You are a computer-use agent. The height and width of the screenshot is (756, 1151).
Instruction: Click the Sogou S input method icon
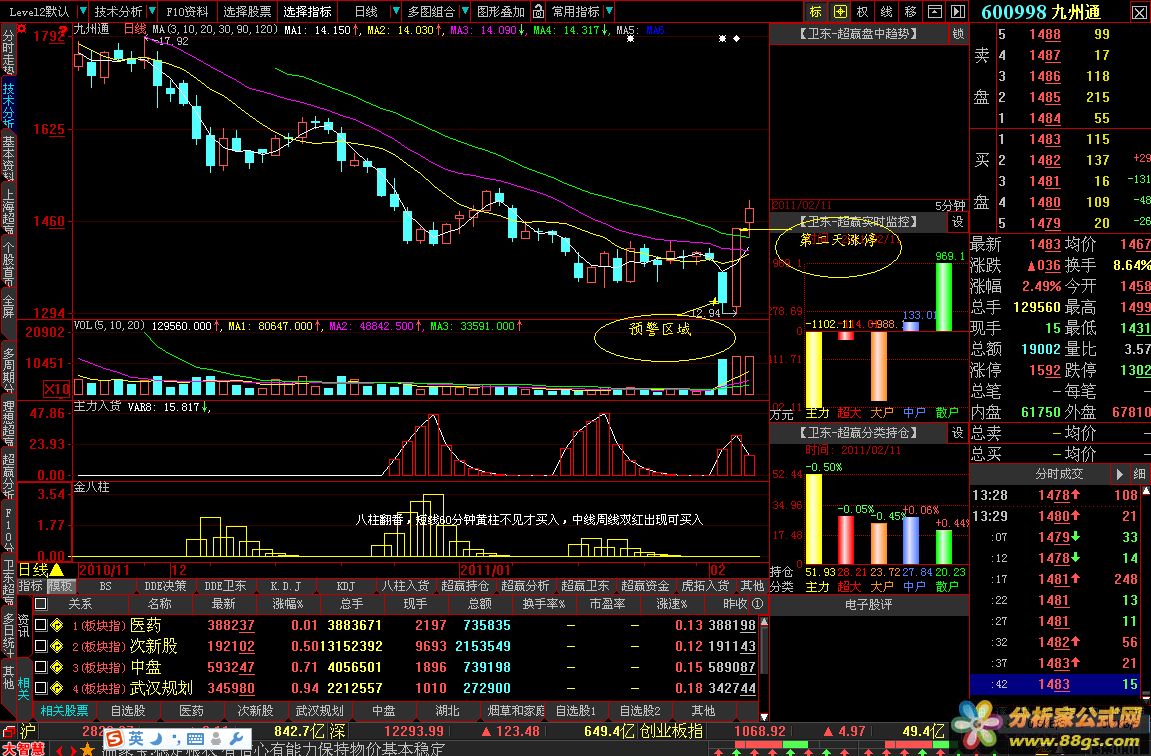click(x=114, y=738)
